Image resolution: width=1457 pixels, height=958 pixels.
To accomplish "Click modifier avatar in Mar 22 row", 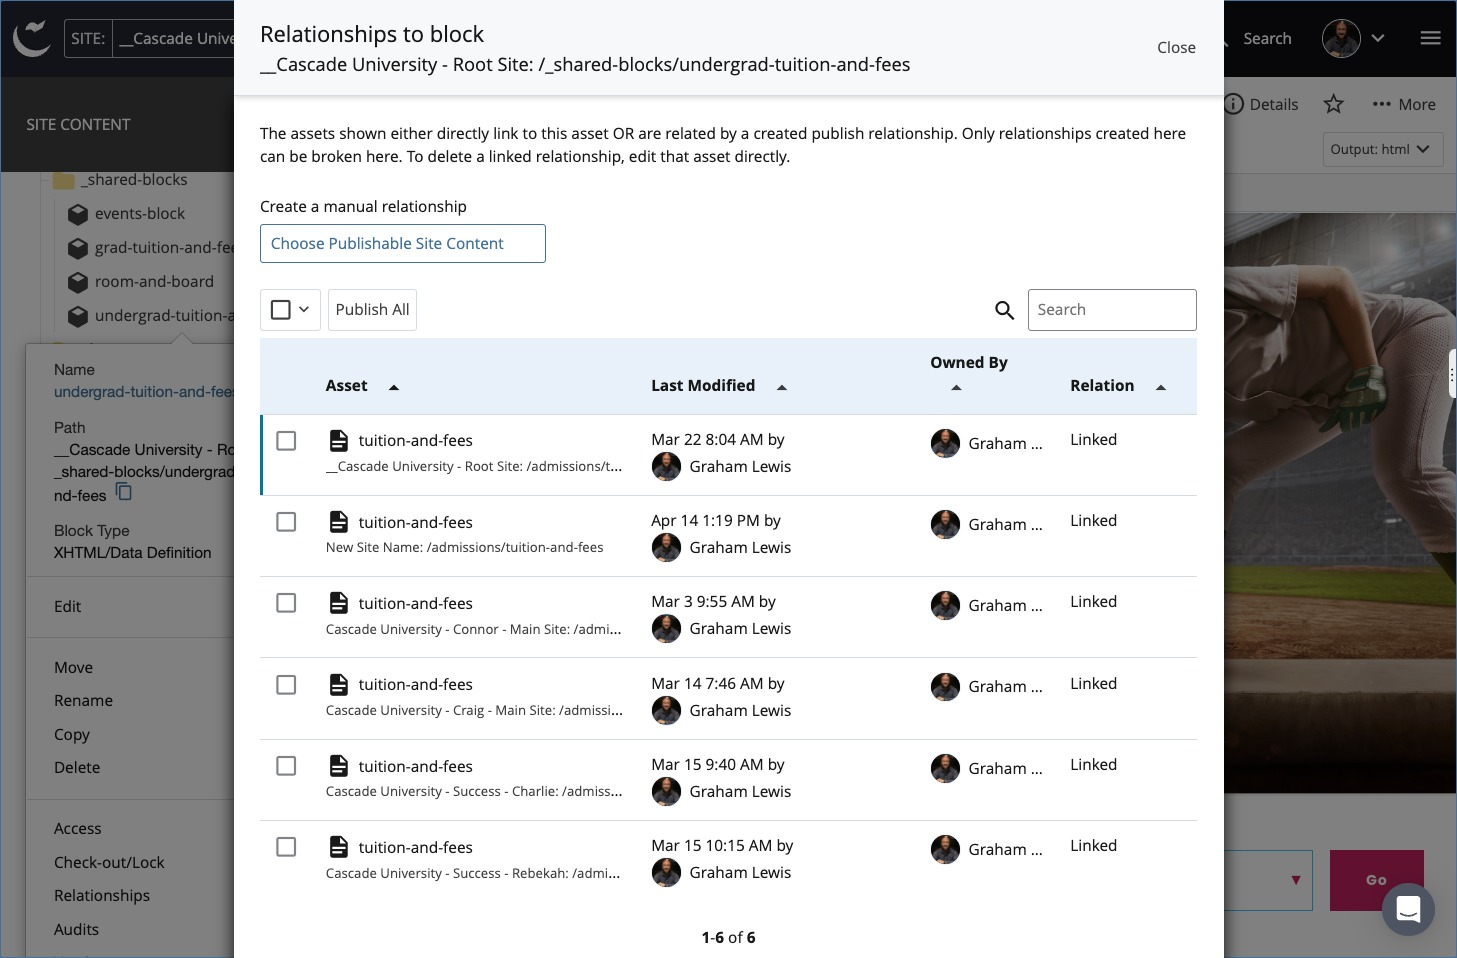I will pos(666,466).
